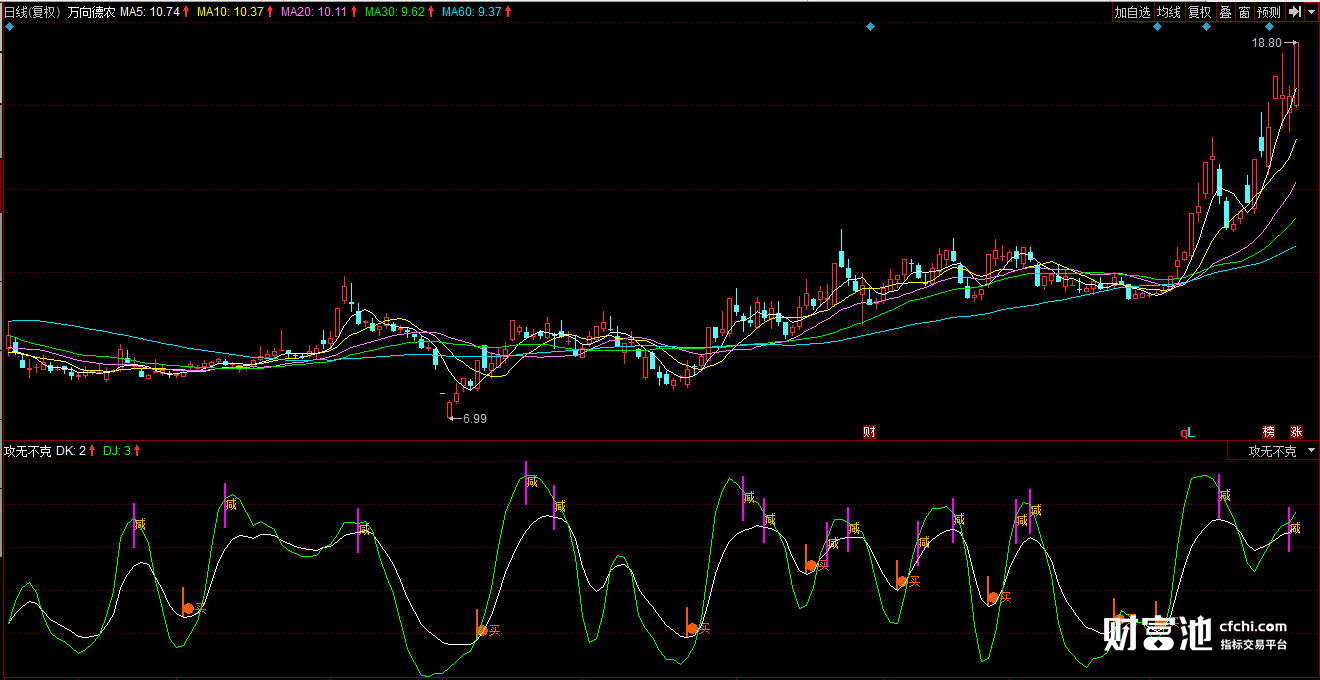Click the blue diamond marker at chart top center
The height and width of the screenshot is (680, 1320).
(x=870, y=27)
